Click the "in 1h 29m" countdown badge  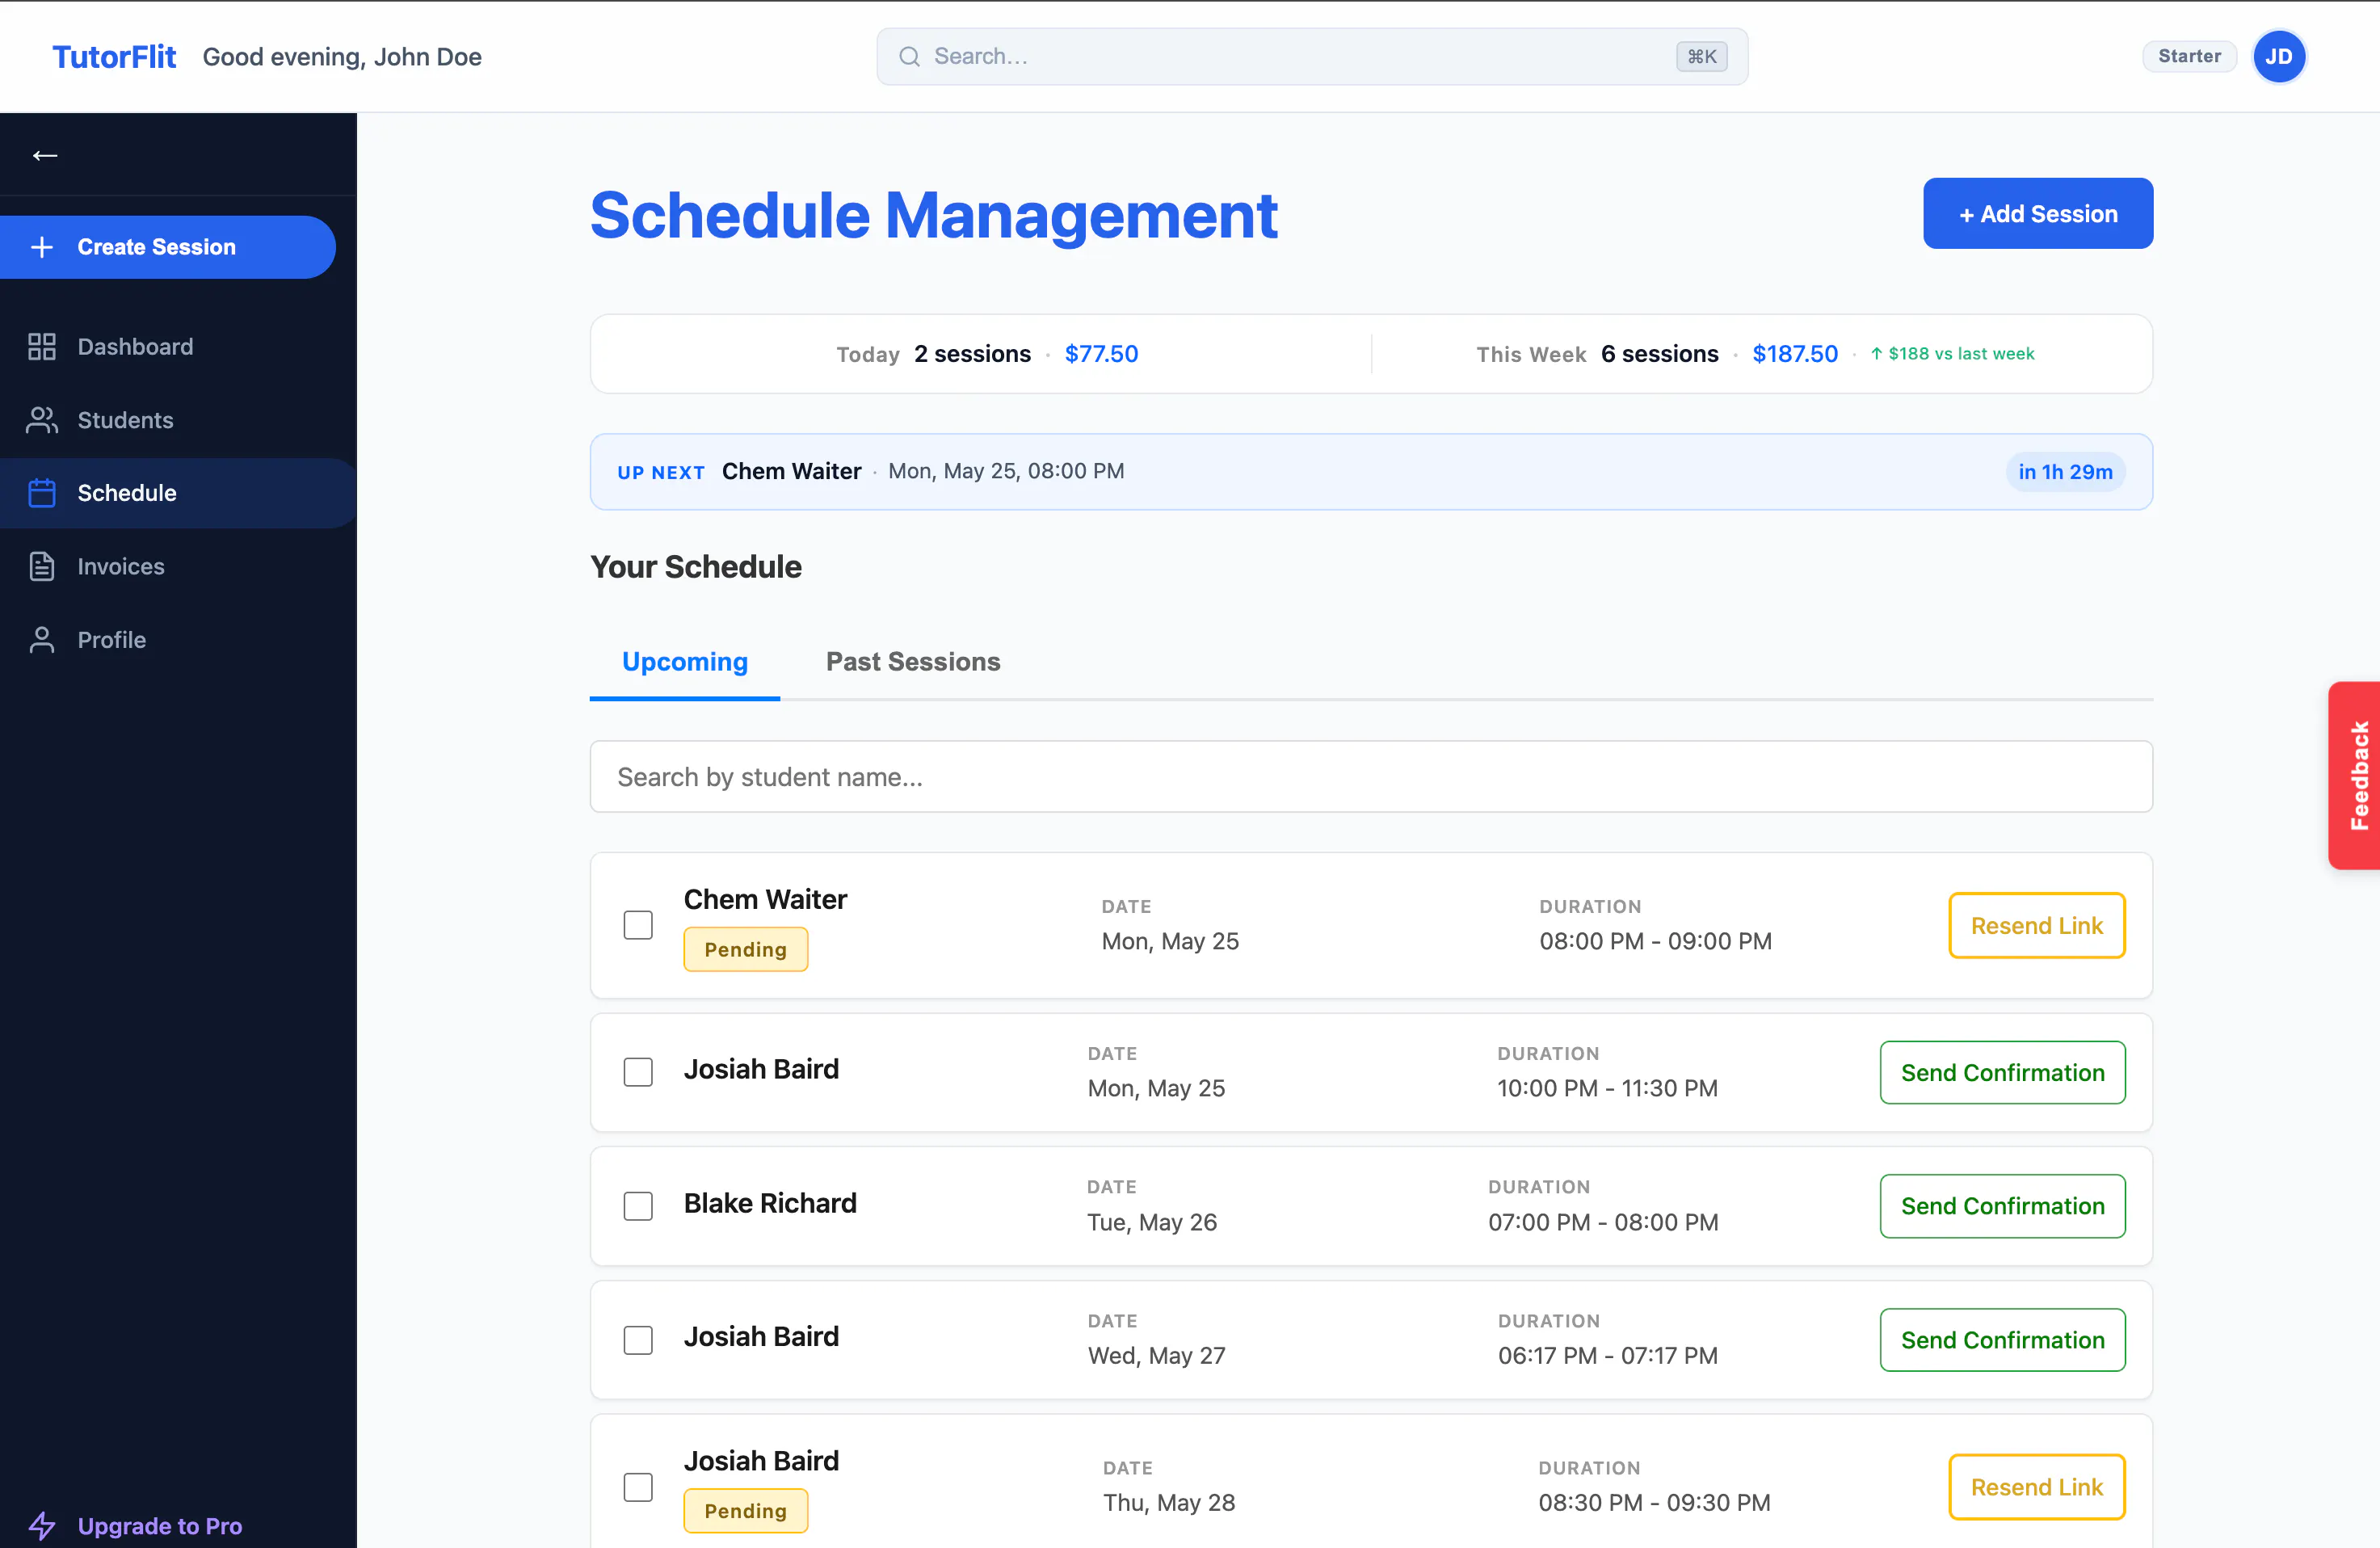point(2065,472)
